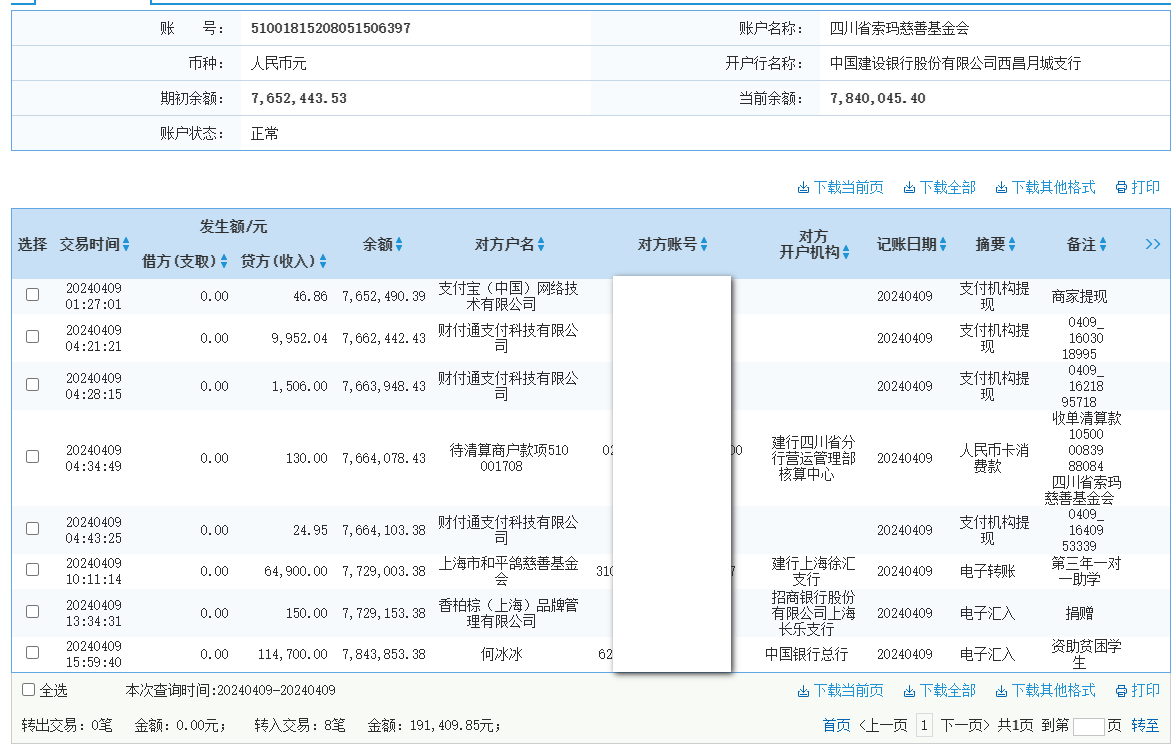Click the 1,506.00 credit amount
The image size is (1175, 745).
click(300, 387)
